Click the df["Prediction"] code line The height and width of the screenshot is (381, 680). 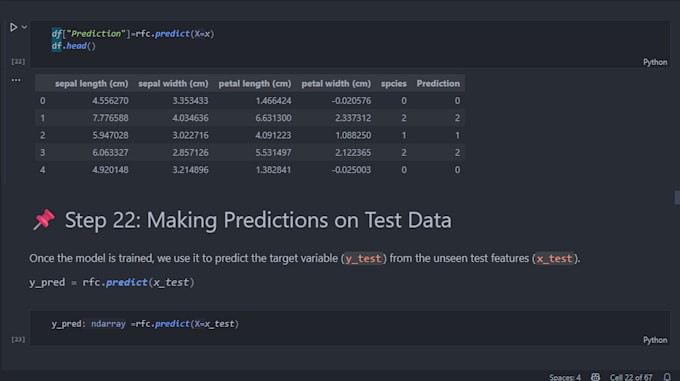point(133,34)
